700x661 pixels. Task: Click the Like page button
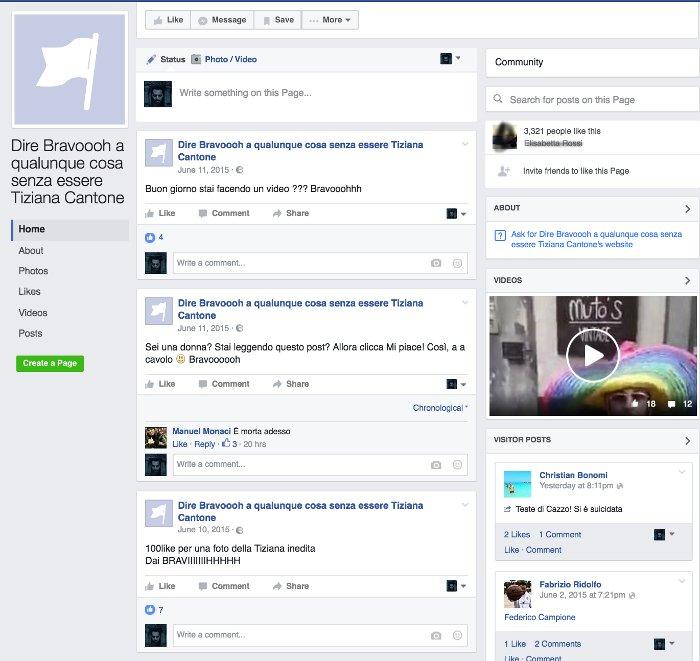[168, 20]
